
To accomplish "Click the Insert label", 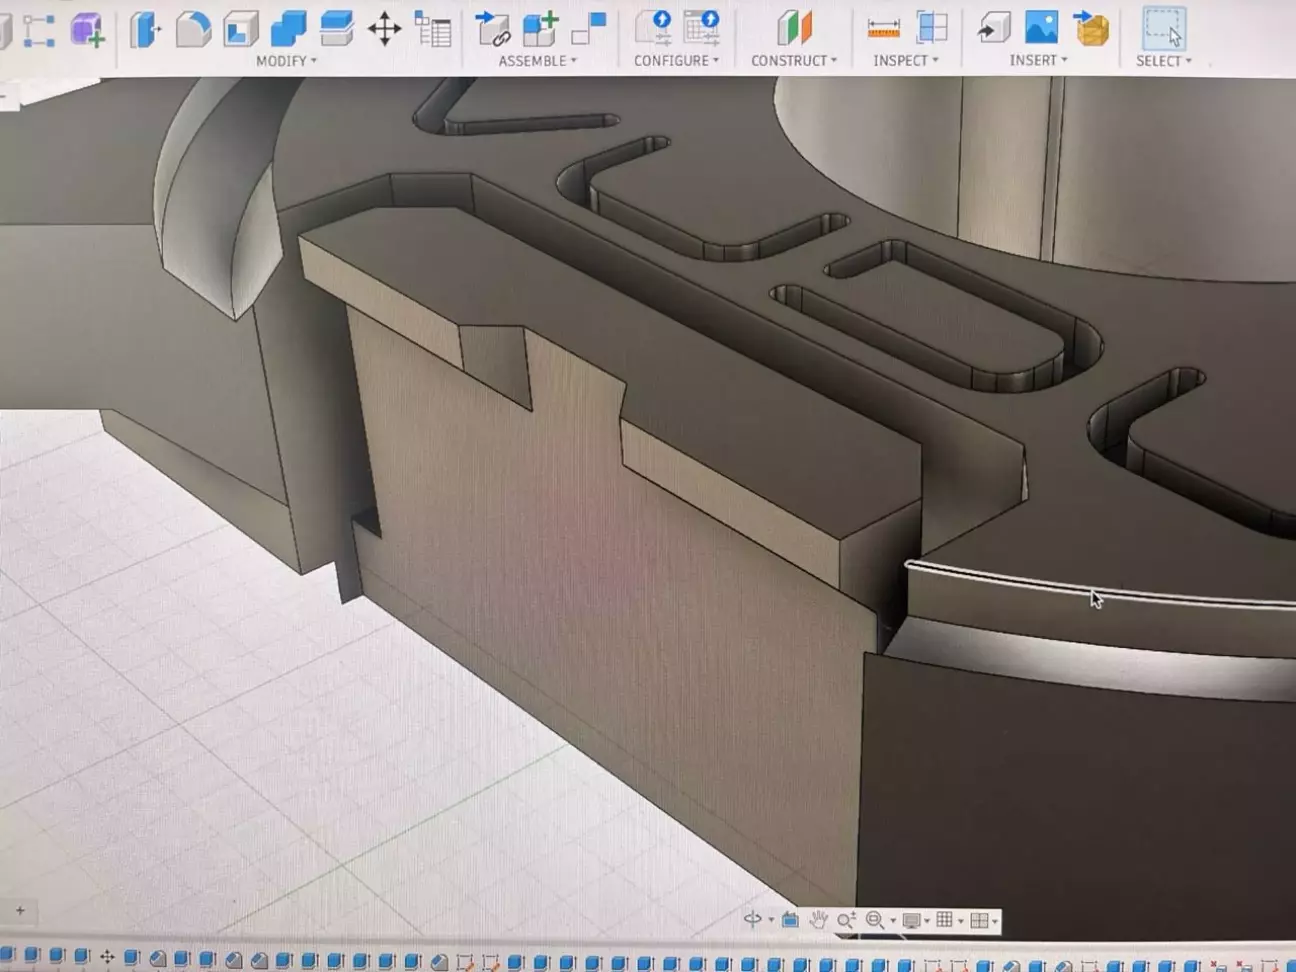I will coord(1038,61).
